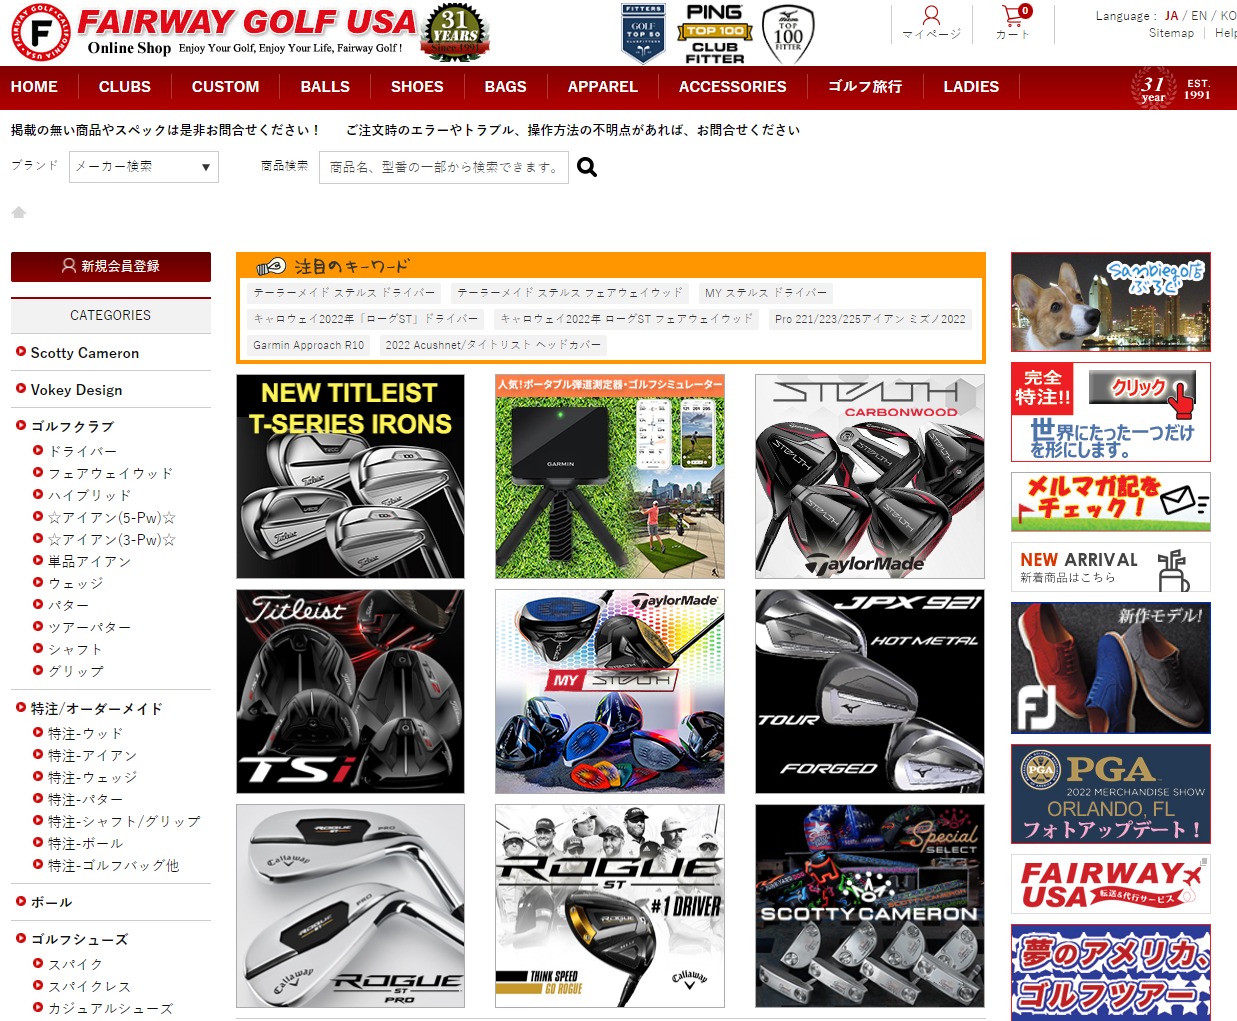The image size is (1237, 1021).
Task: Open the Sitemap link
Action: pyautogui.click(x=1171, y=33)
